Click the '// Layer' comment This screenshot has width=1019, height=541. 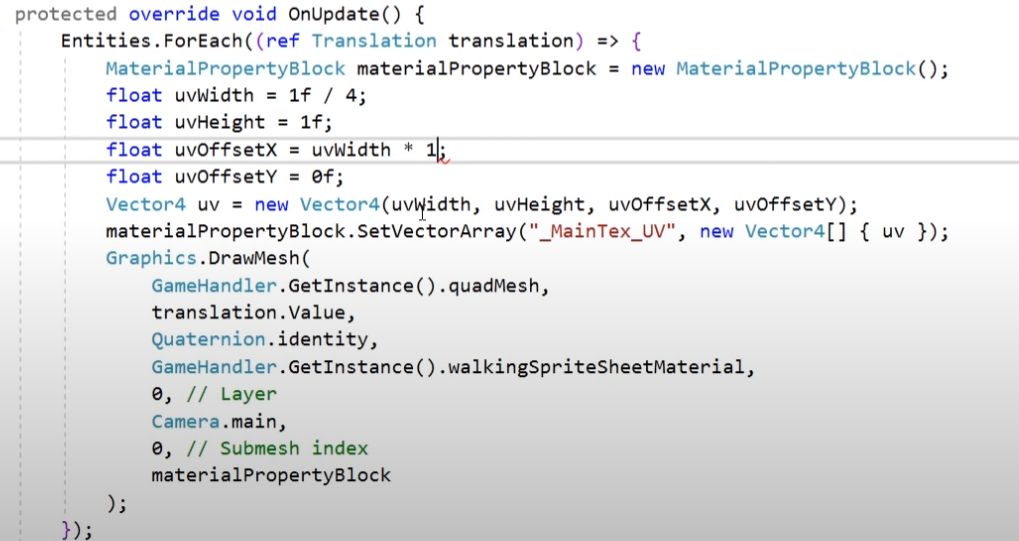point(231,394)
